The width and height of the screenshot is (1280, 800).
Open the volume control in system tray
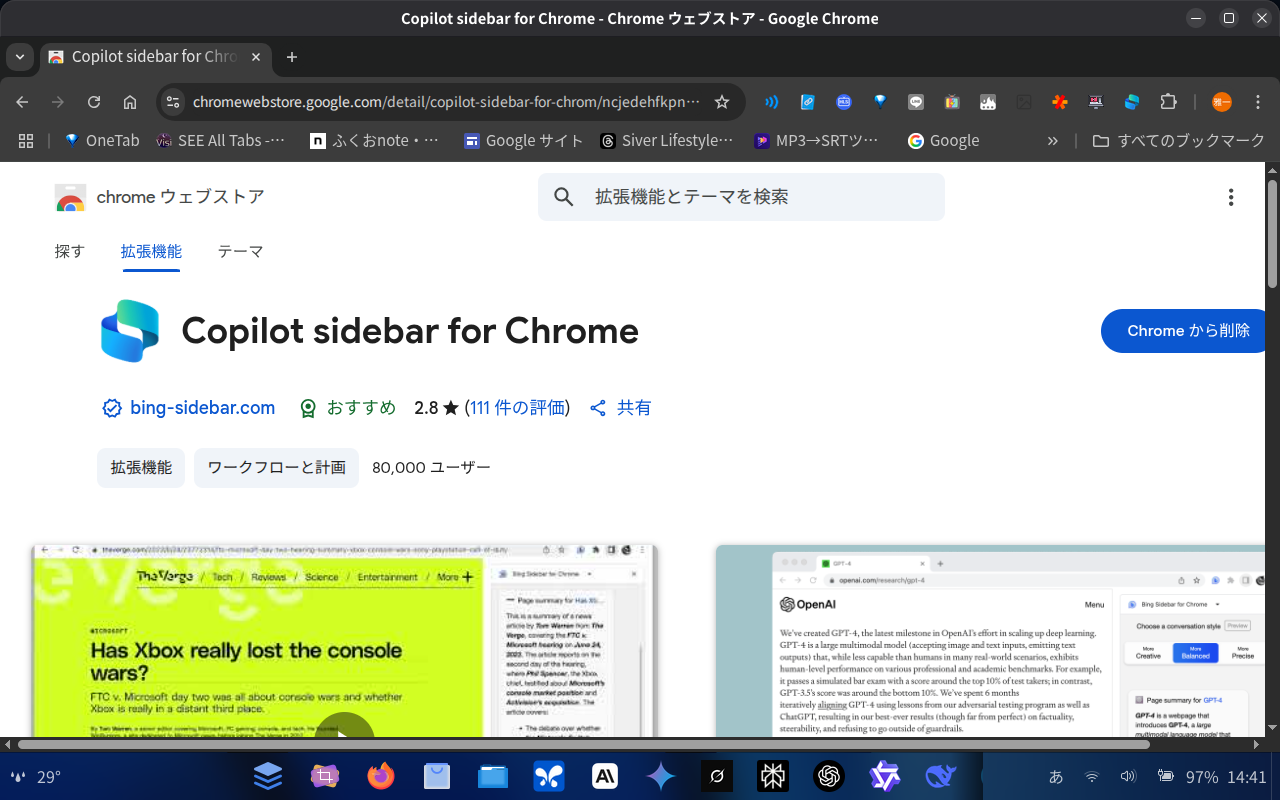(x=1128, y=776)
